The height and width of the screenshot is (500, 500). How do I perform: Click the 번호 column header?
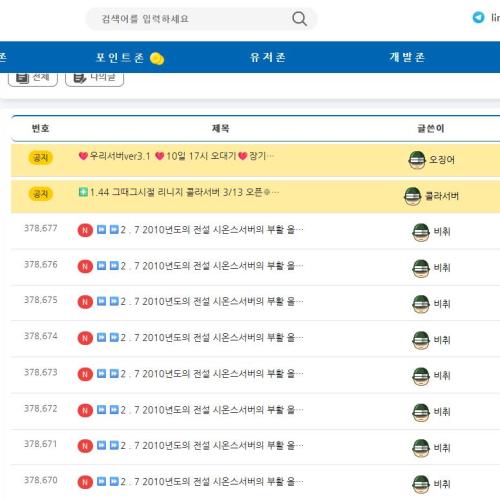tap(41, 129)
